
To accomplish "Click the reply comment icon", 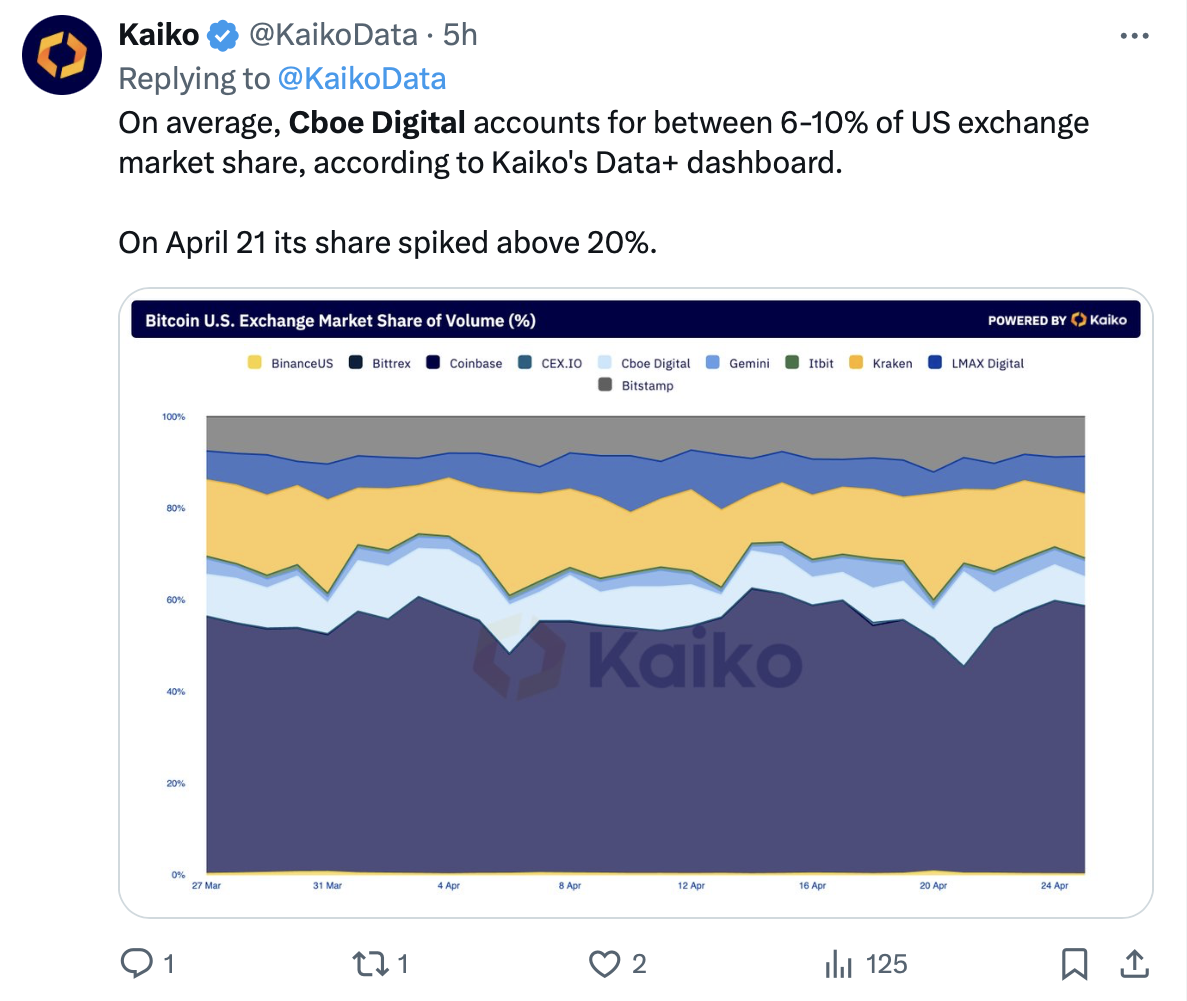I will pyautogui.click(x=135, y=964).
